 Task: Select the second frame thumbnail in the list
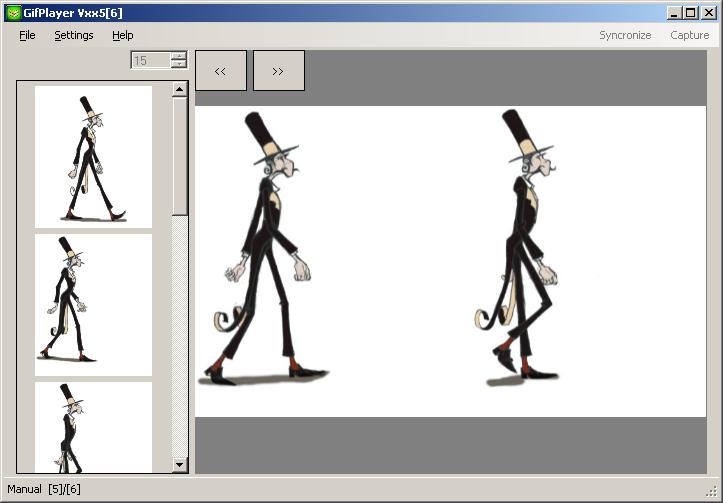[x=93, y=305]
